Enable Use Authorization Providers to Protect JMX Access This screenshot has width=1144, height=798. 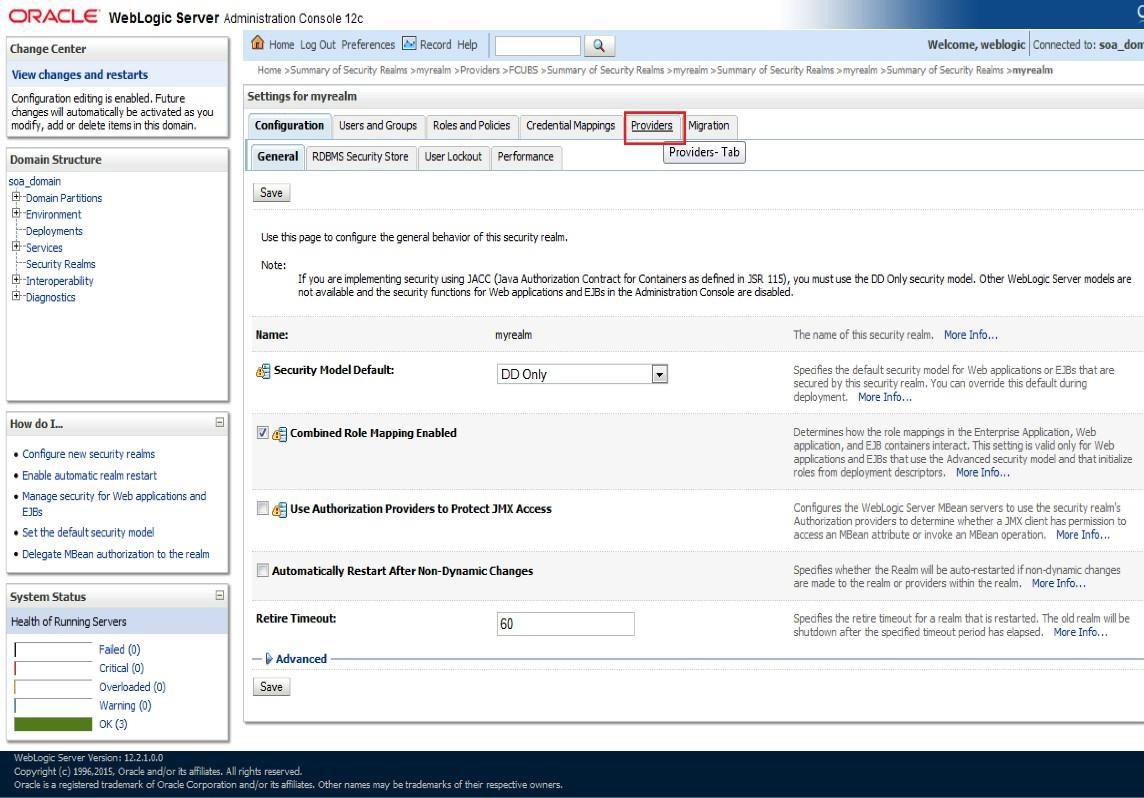click(263, 509)
